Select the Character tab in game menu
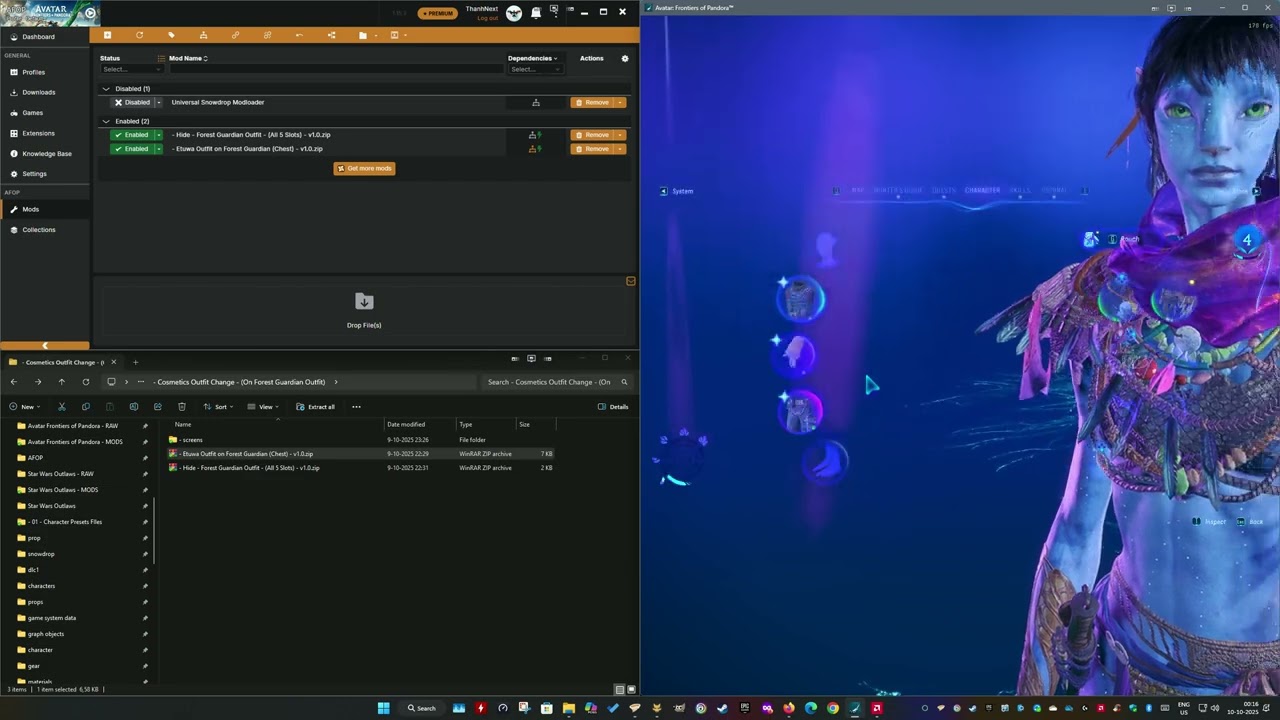This screenshot has height=720, width=1280. coord(982,190)
